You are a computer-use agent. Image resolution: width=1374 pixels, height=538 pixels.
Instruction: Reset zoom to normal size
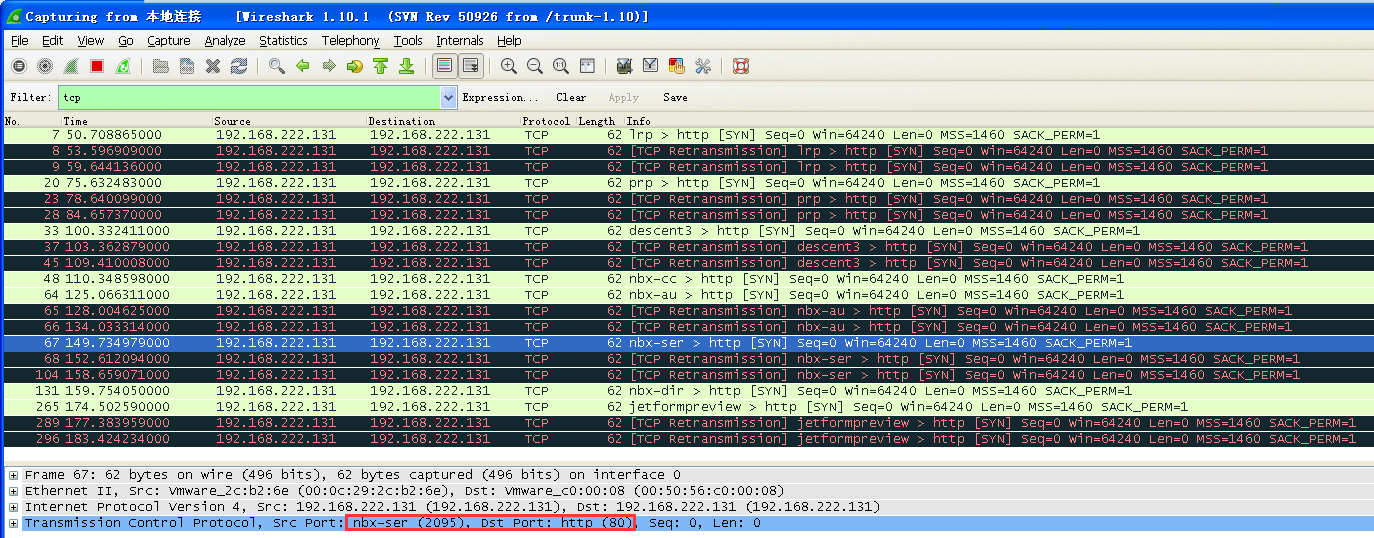point(561,66)
